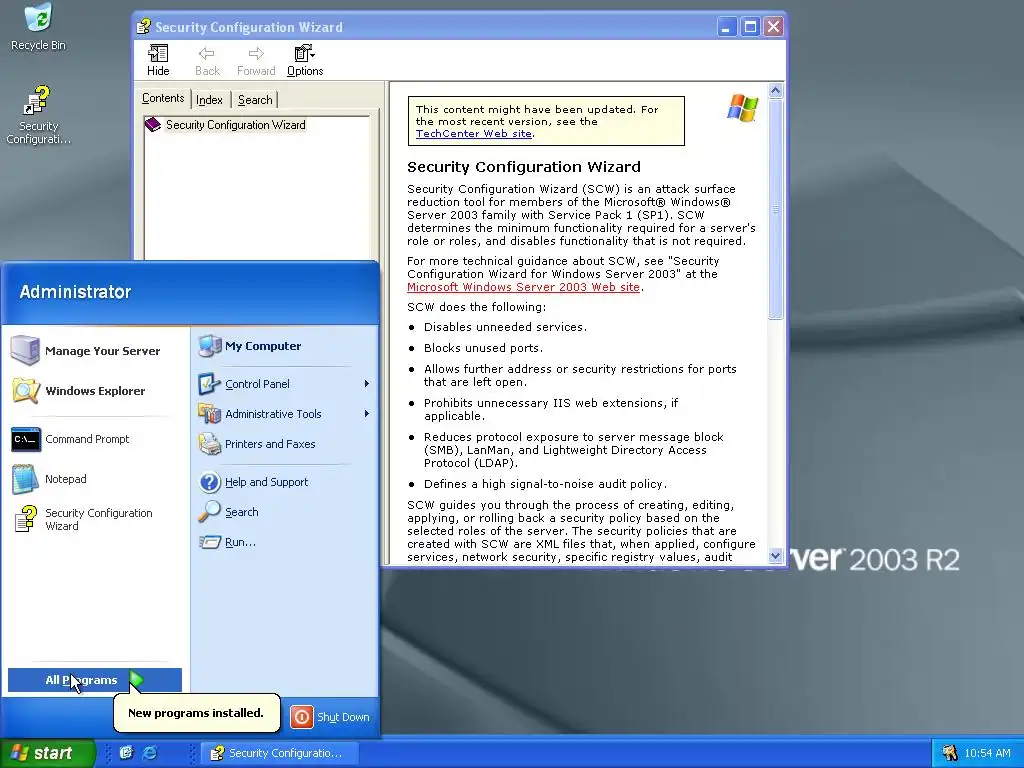This screenshot has height=768, width=1024.
Task: Click 'Blocks unused ports.' bullet text
Action: tap(483, 347)
